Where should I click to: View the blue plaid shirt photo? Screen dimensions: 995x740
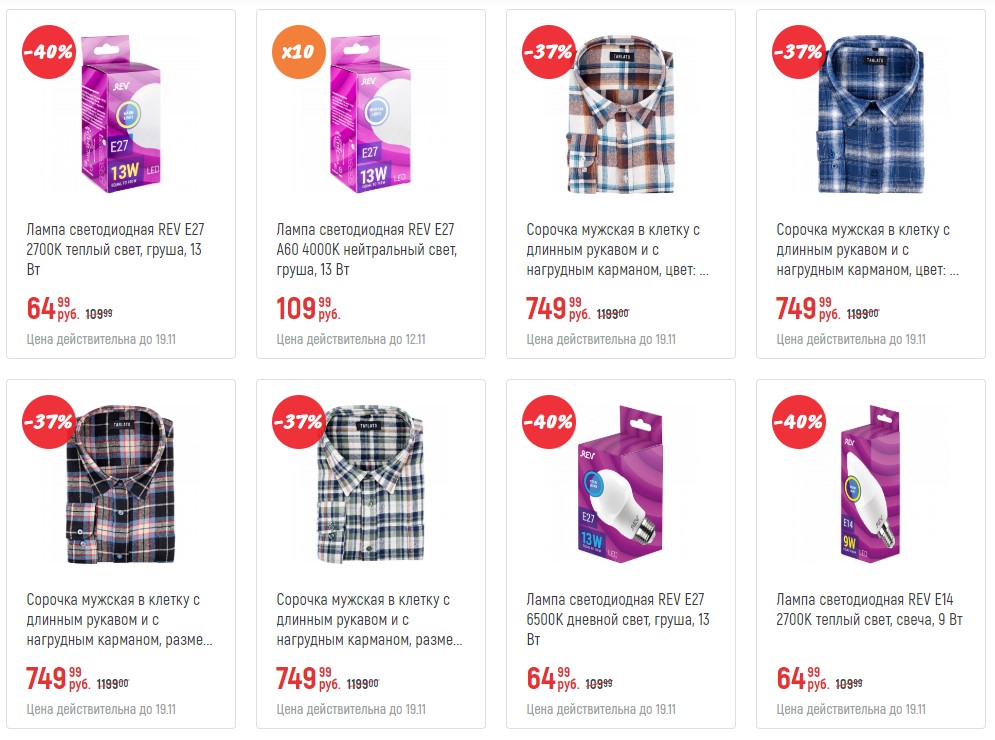(871, 114)
